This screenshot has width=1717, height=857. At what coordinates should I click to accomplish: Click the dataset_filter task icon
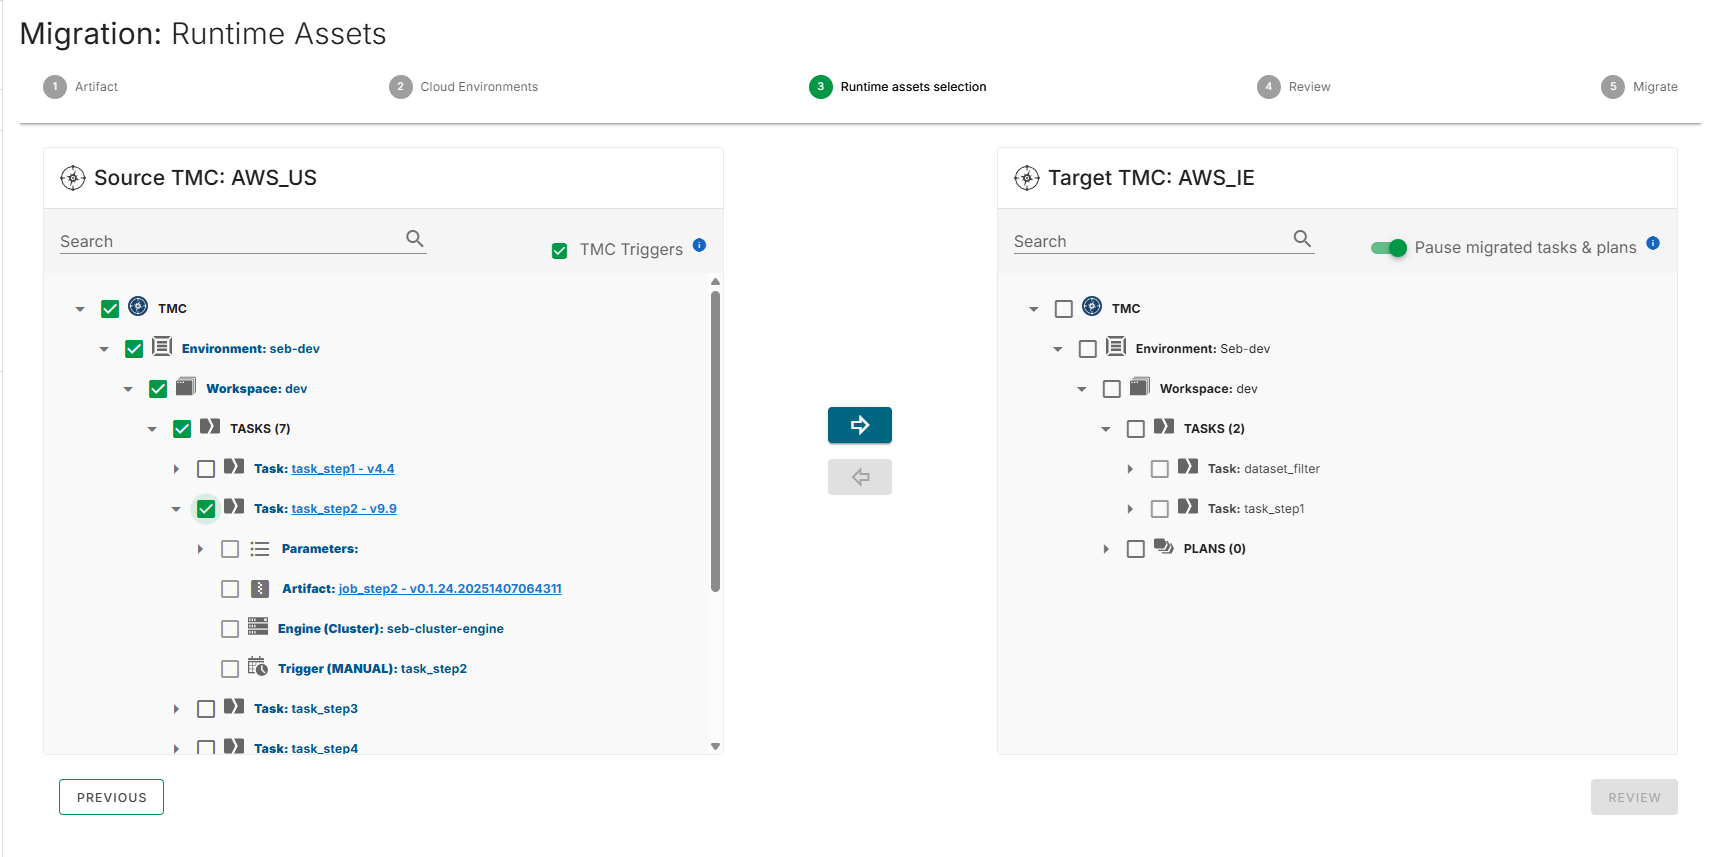(x=1188, y=466)
